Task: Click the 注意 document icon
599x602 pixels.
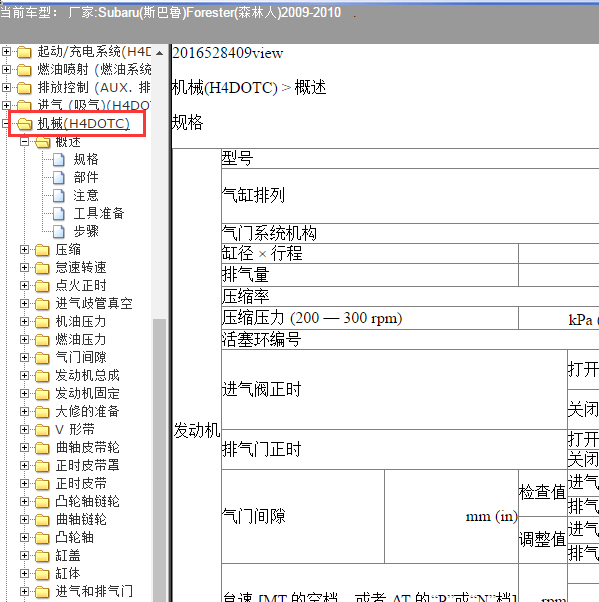Action: coord(59,195)
